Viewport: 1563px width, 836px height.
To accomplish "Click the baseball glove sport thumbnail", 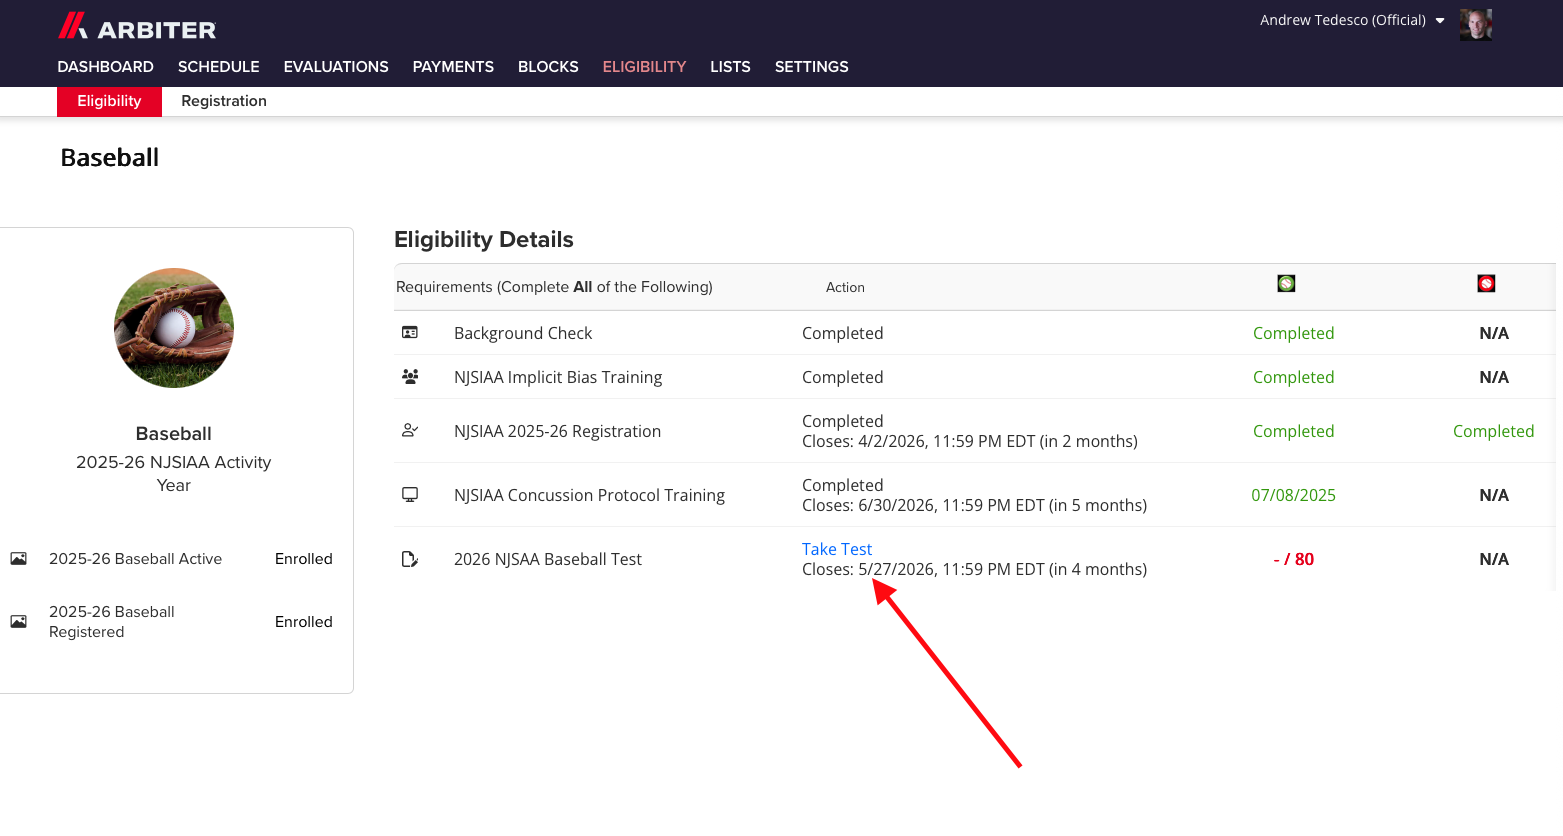I will click(174, 328).
